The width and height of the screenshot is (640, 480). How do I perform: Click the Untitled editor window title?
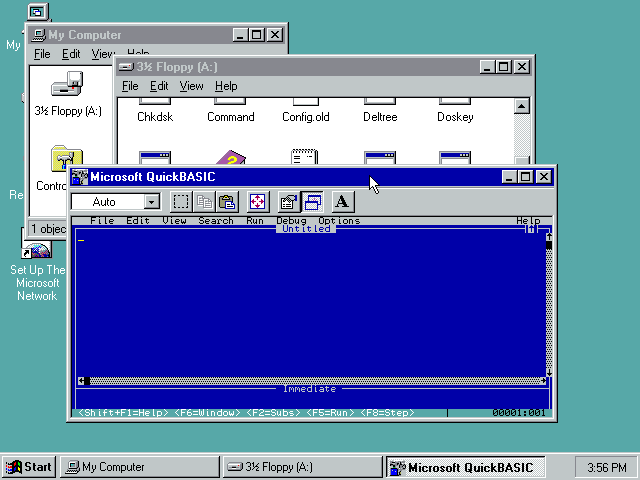click(306, 229)
